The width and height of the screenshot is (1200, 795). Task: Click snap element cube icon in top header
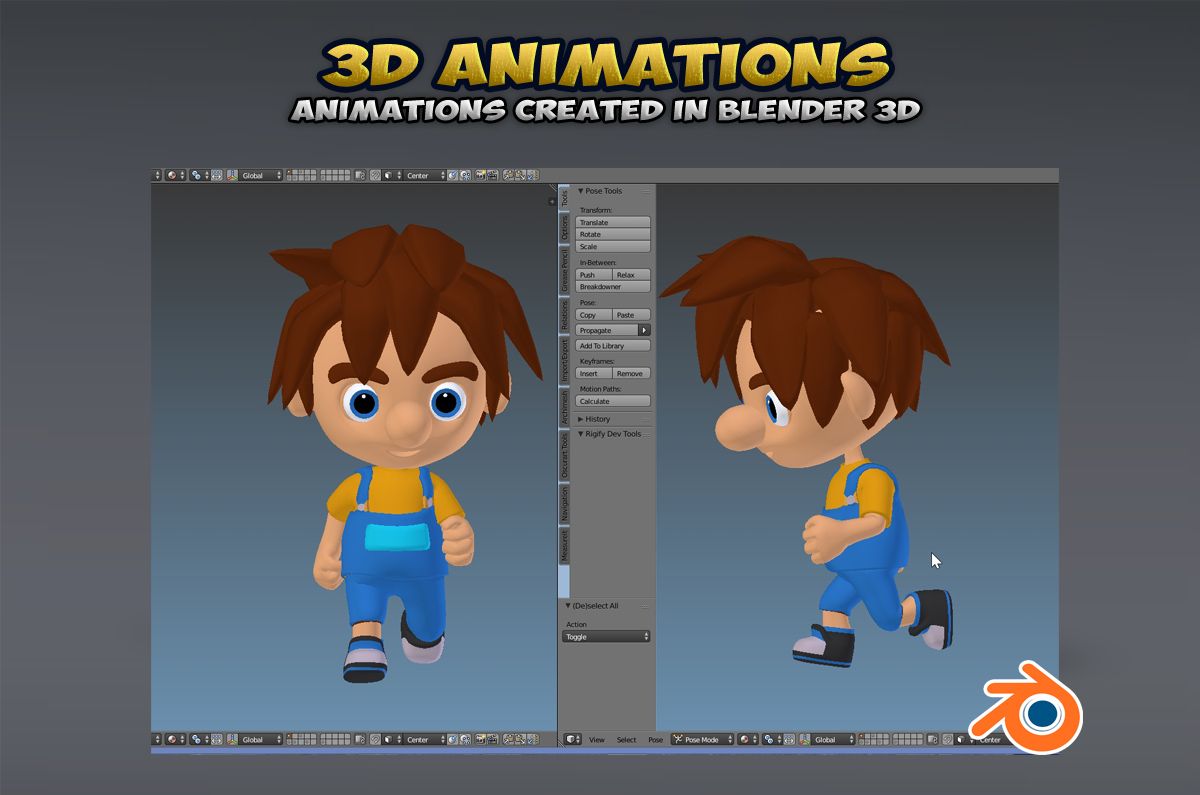coord(390,175)
